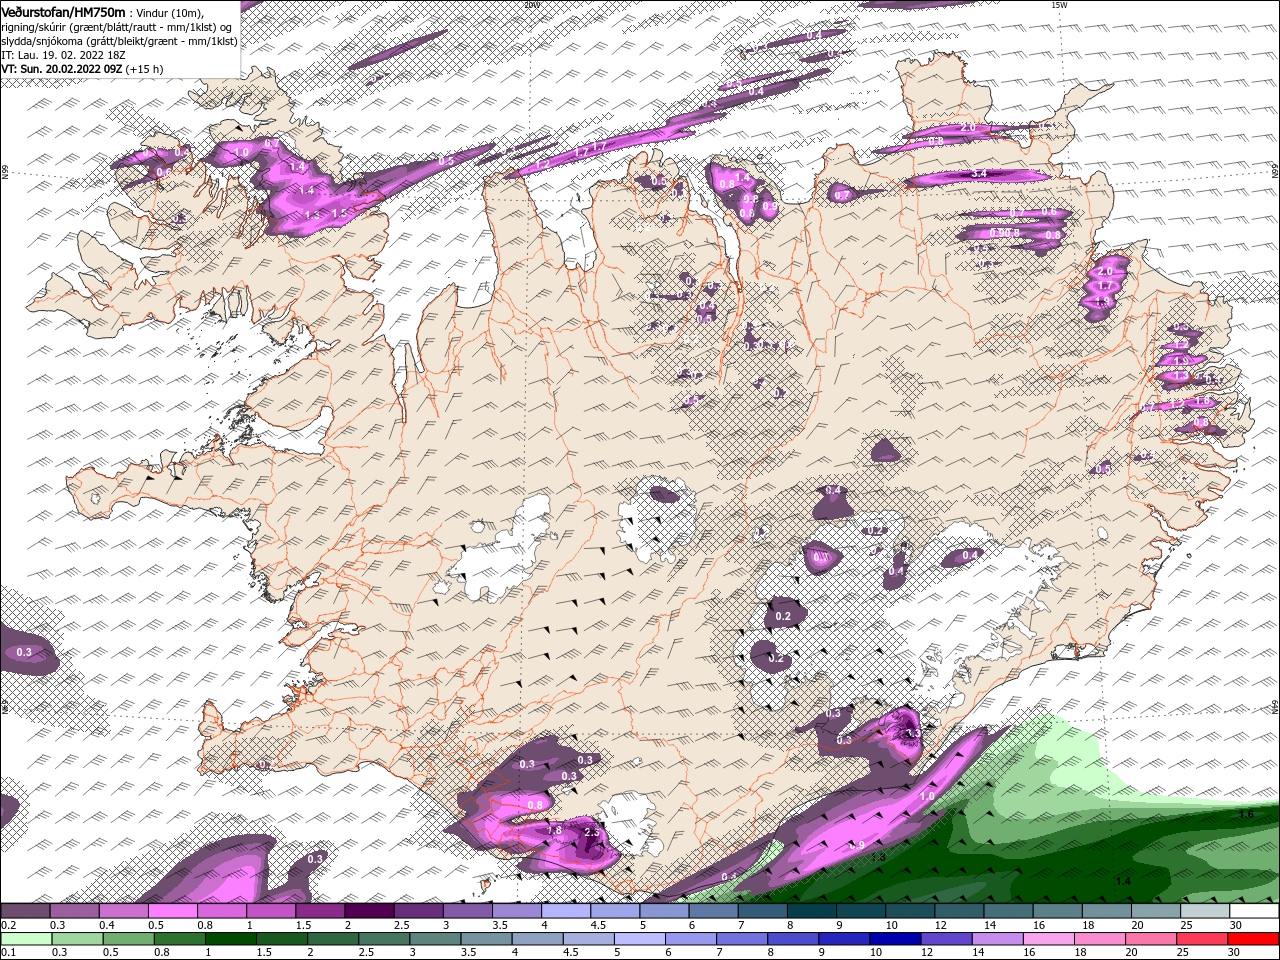Screen dimensions: 1280x960
Task: Select dark blue rain swatch between 10 and 12
Action: pyautogui.click(x=896, y=938)
